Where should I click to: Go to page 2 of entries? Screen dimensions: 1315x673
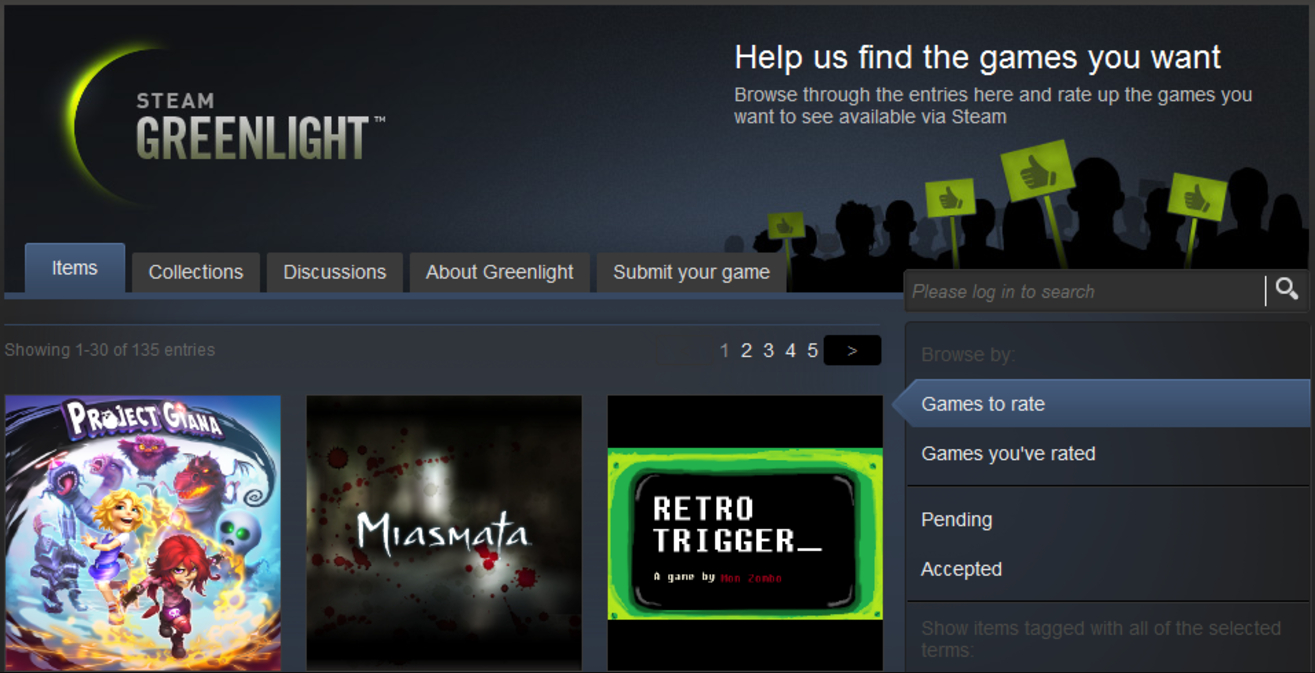point(746,351)
